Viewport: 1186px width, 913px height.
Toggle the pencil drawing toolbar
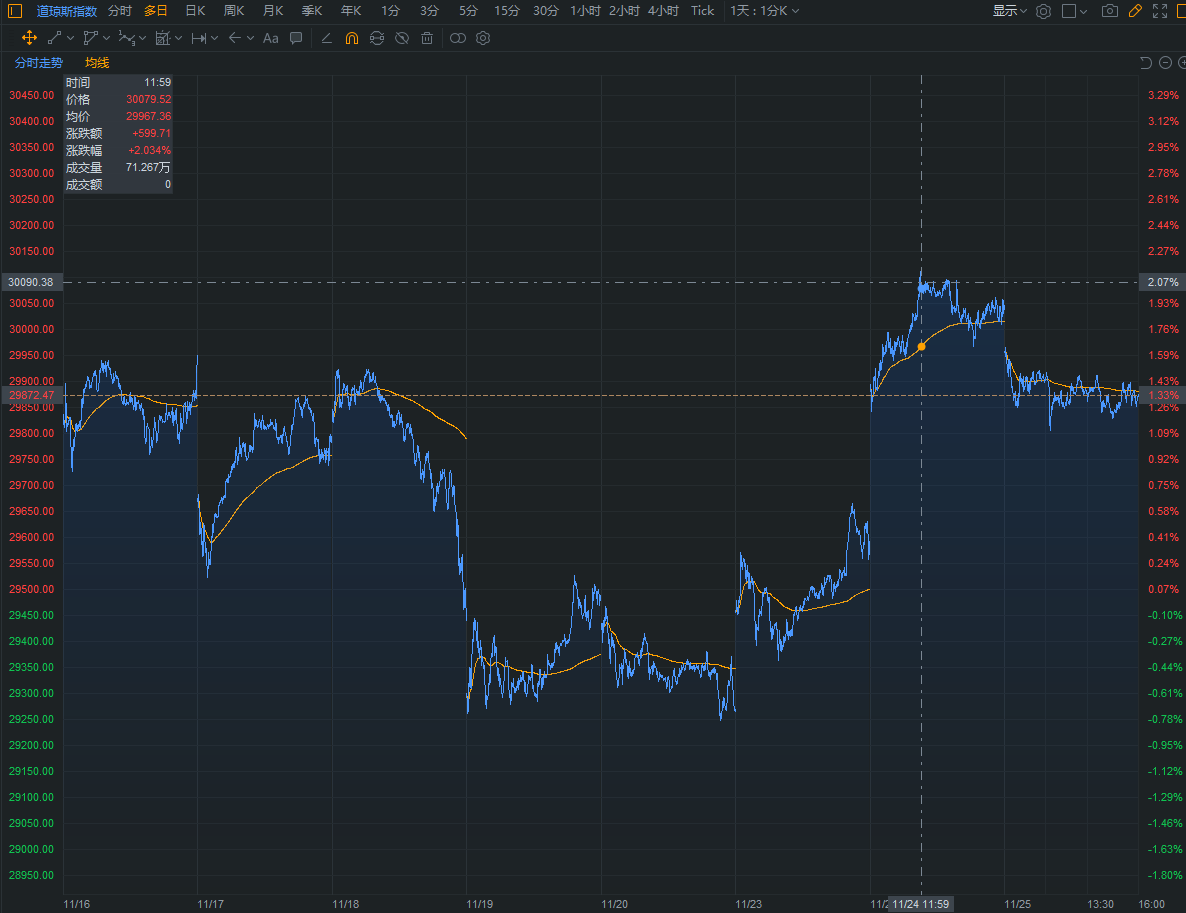(1135, 11)
